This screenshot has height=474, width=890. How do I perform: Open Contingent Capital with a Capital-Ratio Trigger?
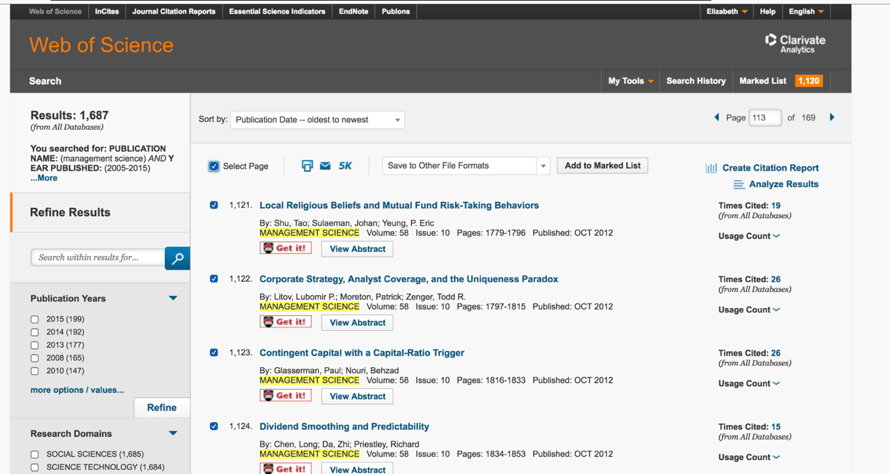[362, 353]
